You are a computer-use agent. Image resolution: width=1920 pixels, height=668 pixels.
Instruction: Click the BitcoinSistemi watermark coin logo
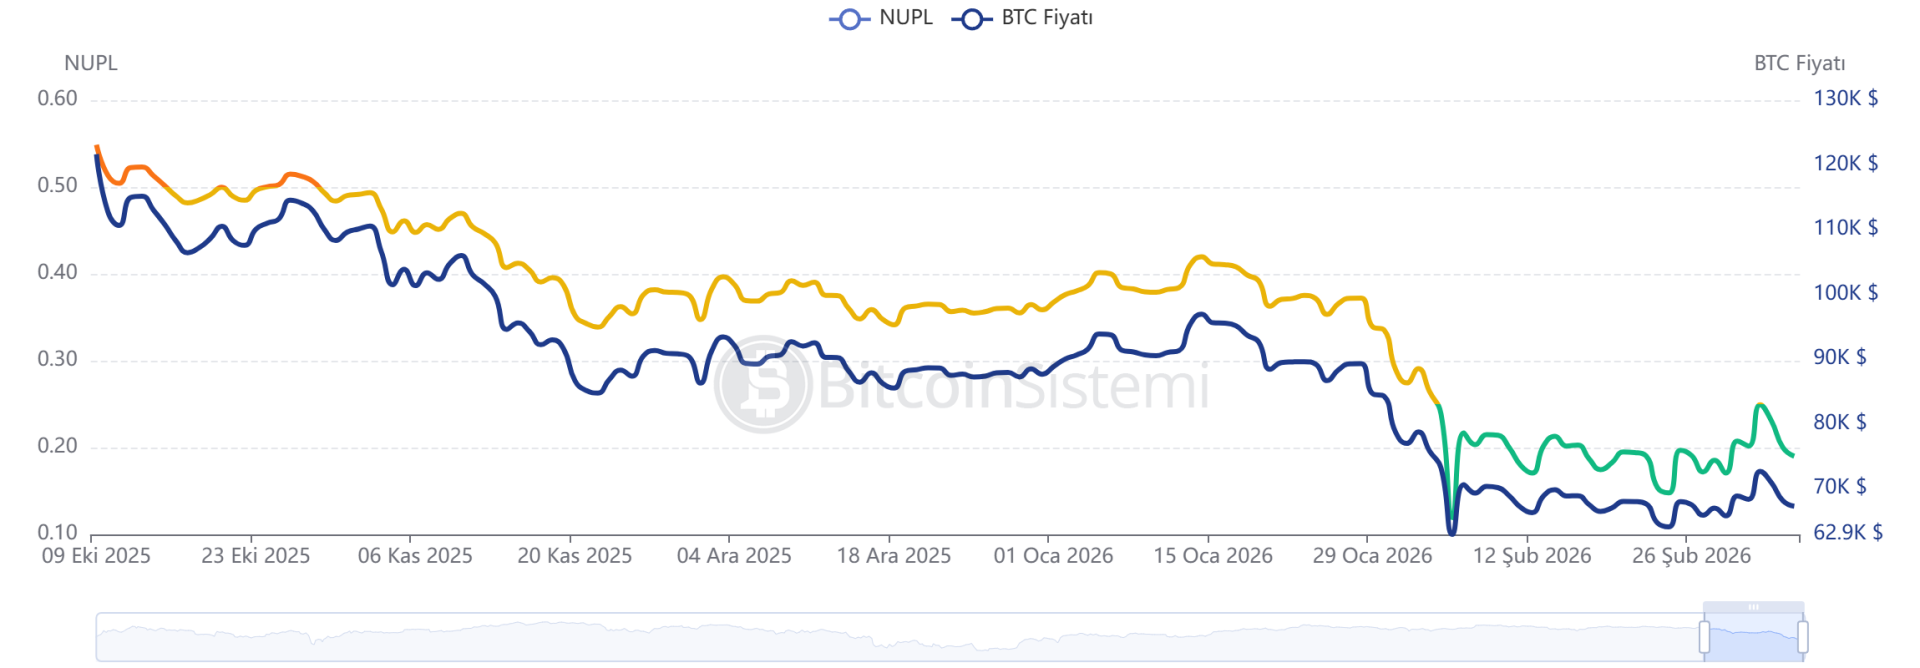coord(763,385)
